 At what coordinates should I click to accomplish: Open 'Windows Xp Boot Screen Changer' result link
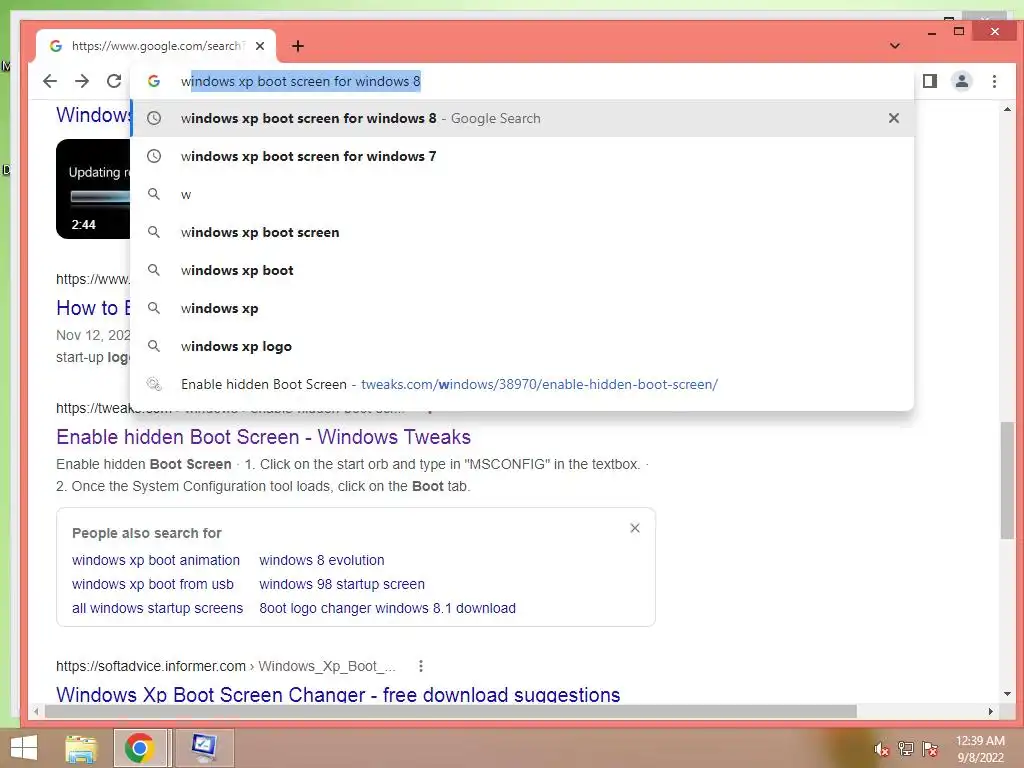(338, 694)
